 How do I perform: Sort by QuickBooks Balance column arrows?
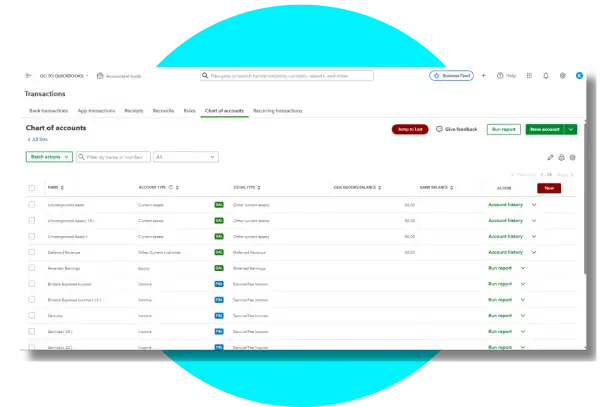(380, 187)
